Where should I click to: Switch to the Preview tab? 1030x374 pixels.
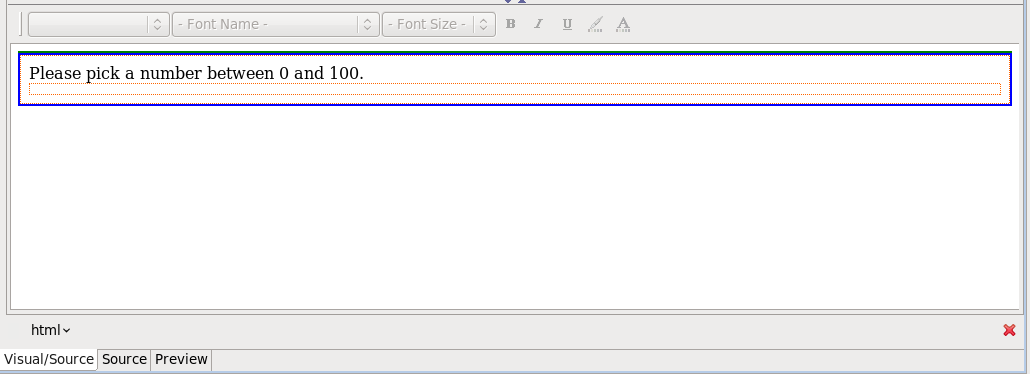[x=181, y=360]
